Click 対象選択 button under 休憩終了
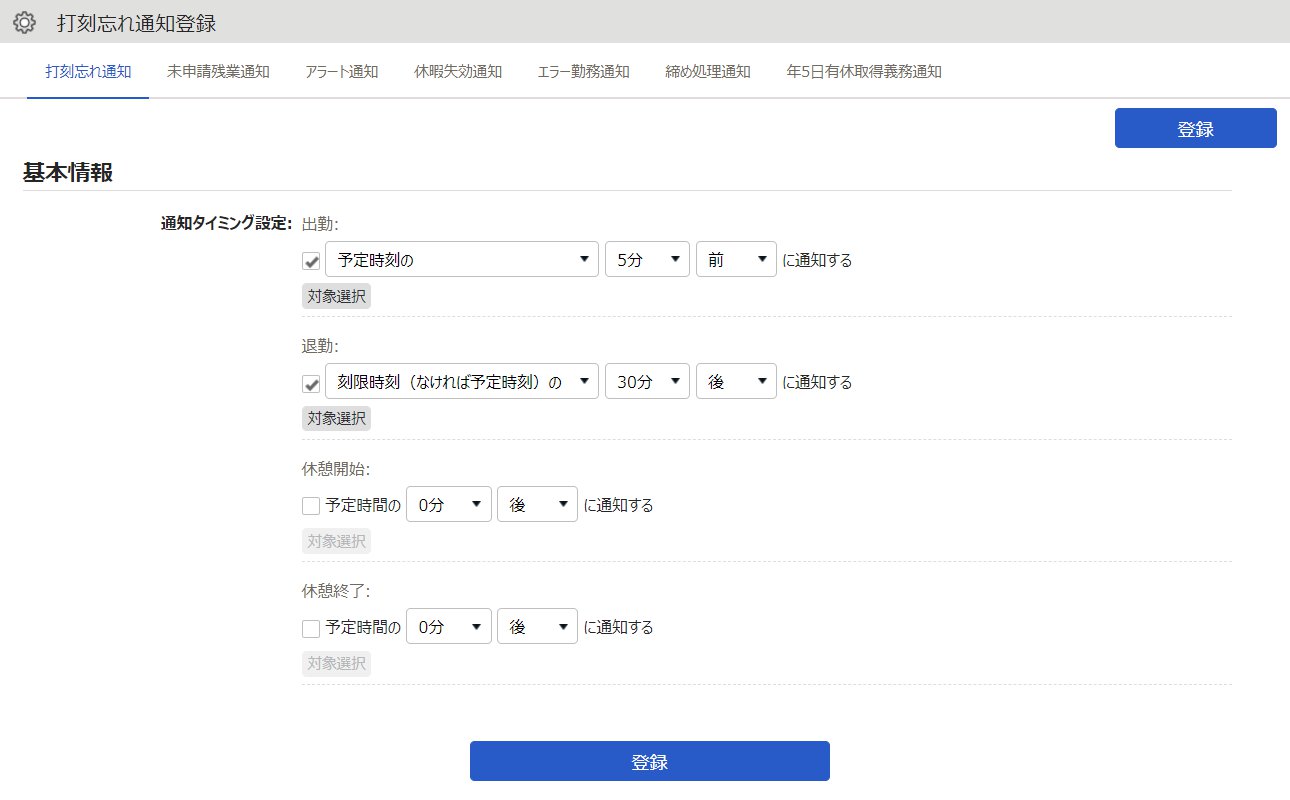The image size is (1290, 800). 336,663
